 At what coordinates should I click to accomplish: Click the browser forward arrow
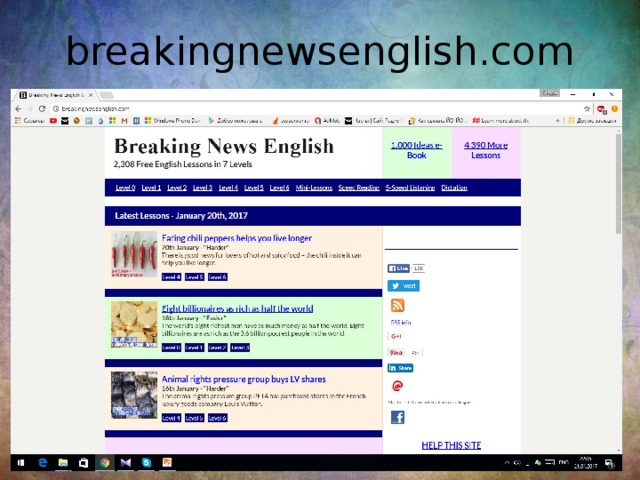pyautogui.click(x=29, y=109)
